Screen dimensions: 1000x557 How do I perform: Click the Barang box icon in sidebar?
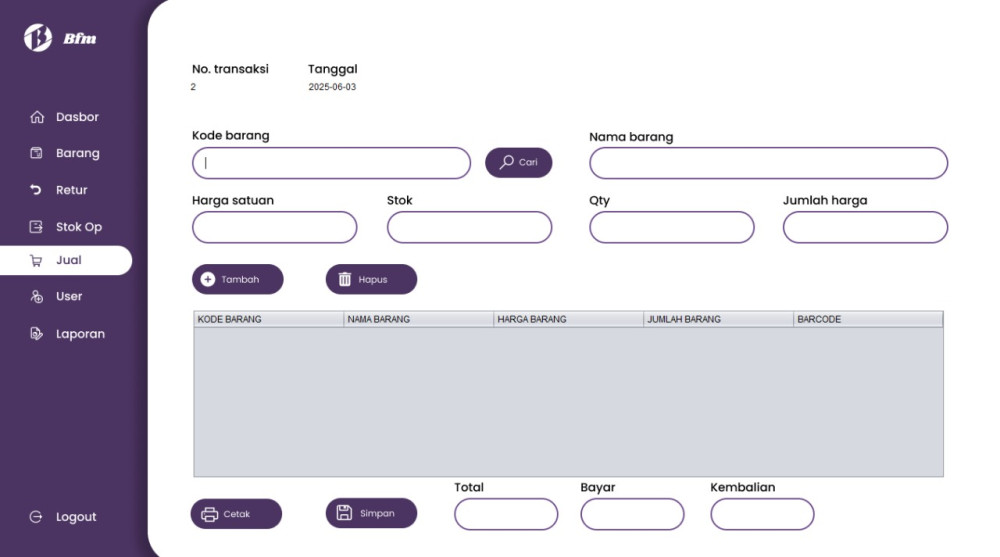pyautogui.click(x=36, y=153)
